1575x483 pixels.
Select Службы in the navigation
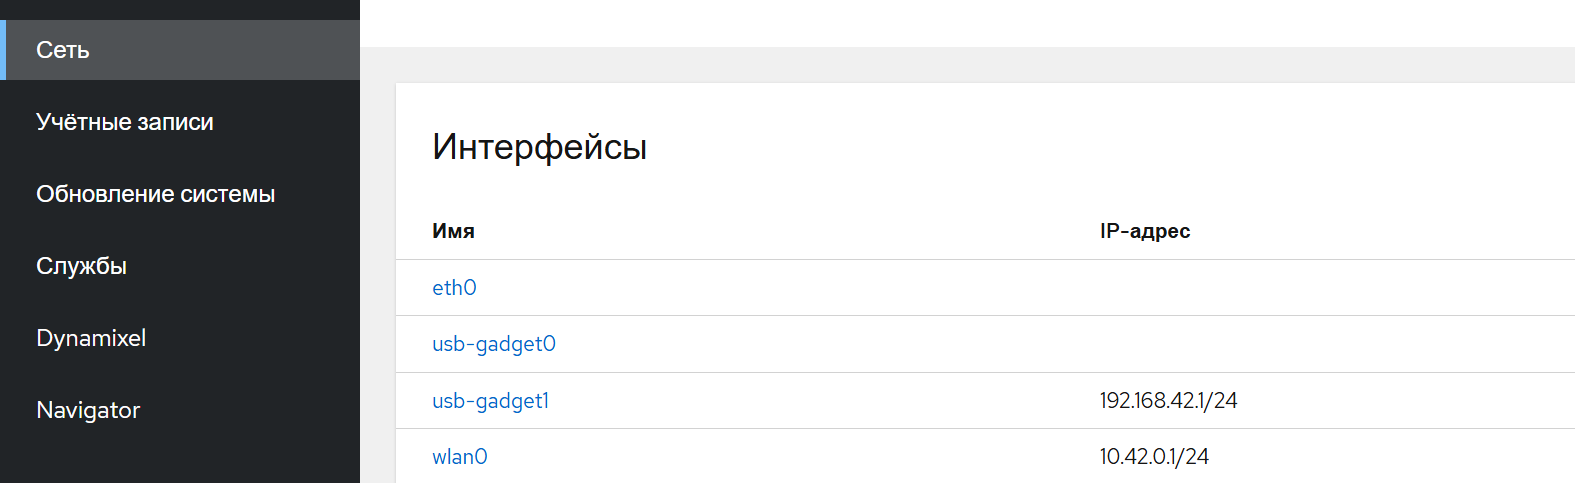click(x=81, y=266)
